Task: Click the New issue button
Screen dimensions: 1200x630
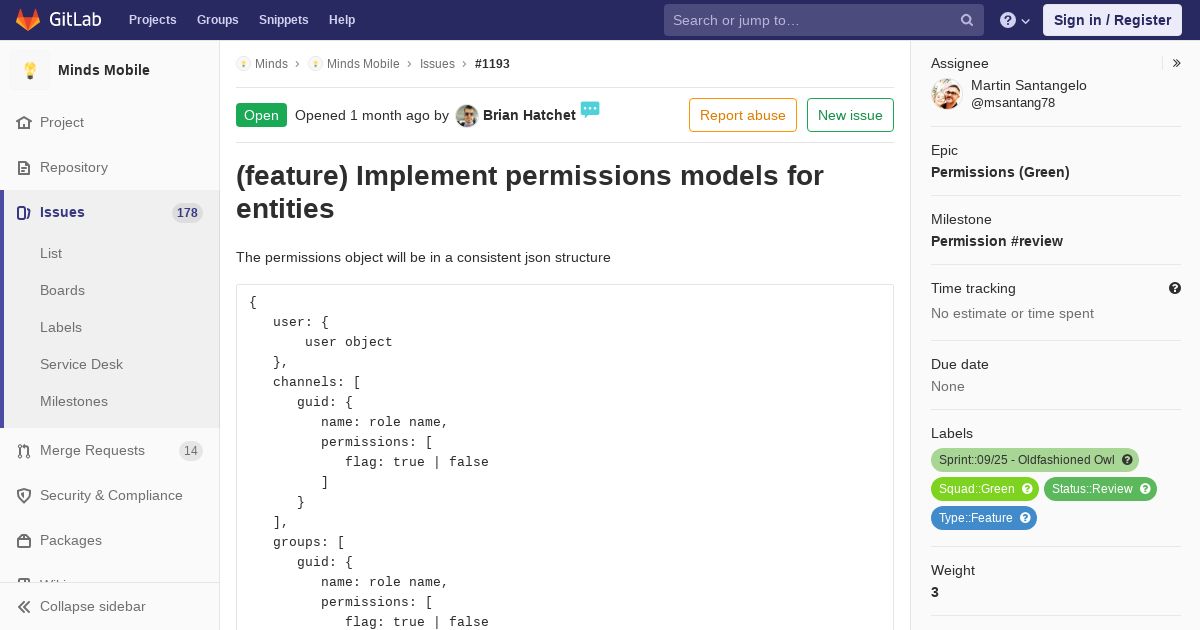Action: coord(850,115)
